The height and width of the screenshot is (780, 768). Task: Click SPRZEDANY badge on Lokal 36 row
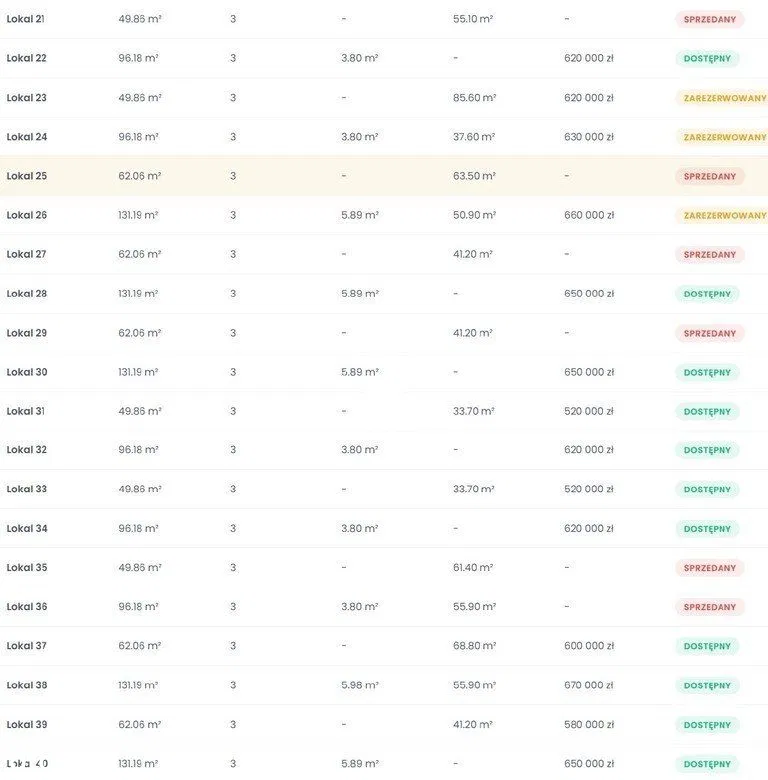pos(710,607)
